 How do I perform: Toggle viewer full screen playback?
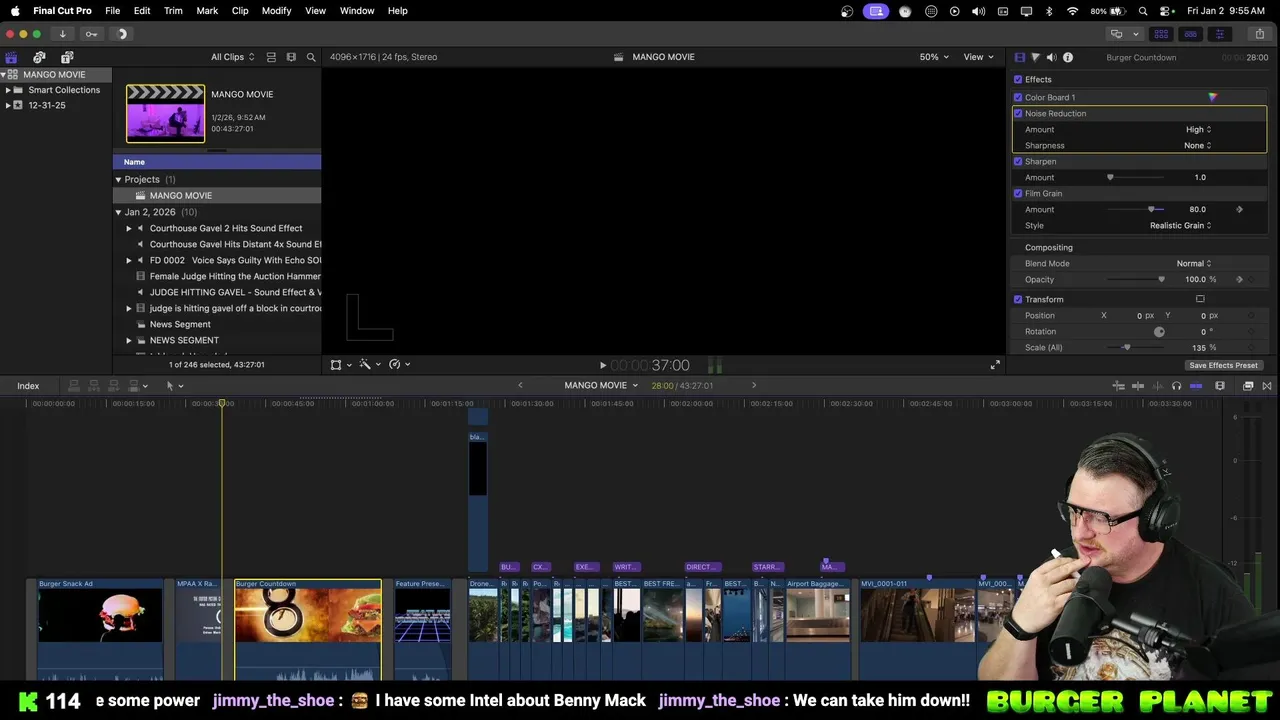pos(995,365)
